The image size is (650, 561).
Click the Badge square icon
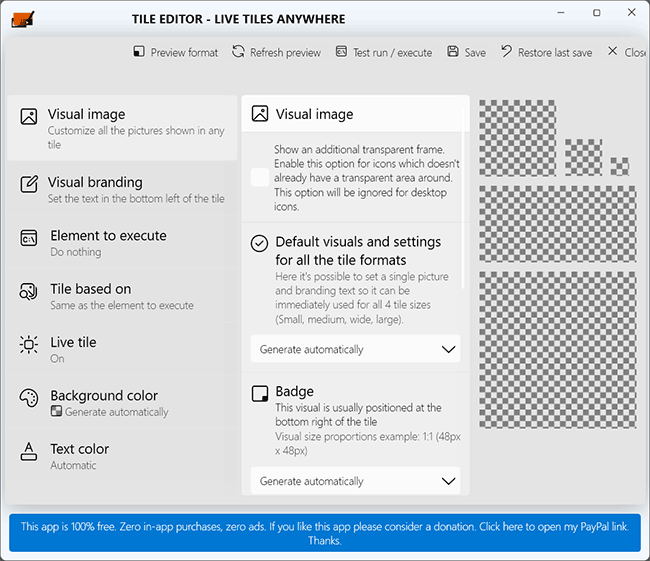[x=260, y=393]
